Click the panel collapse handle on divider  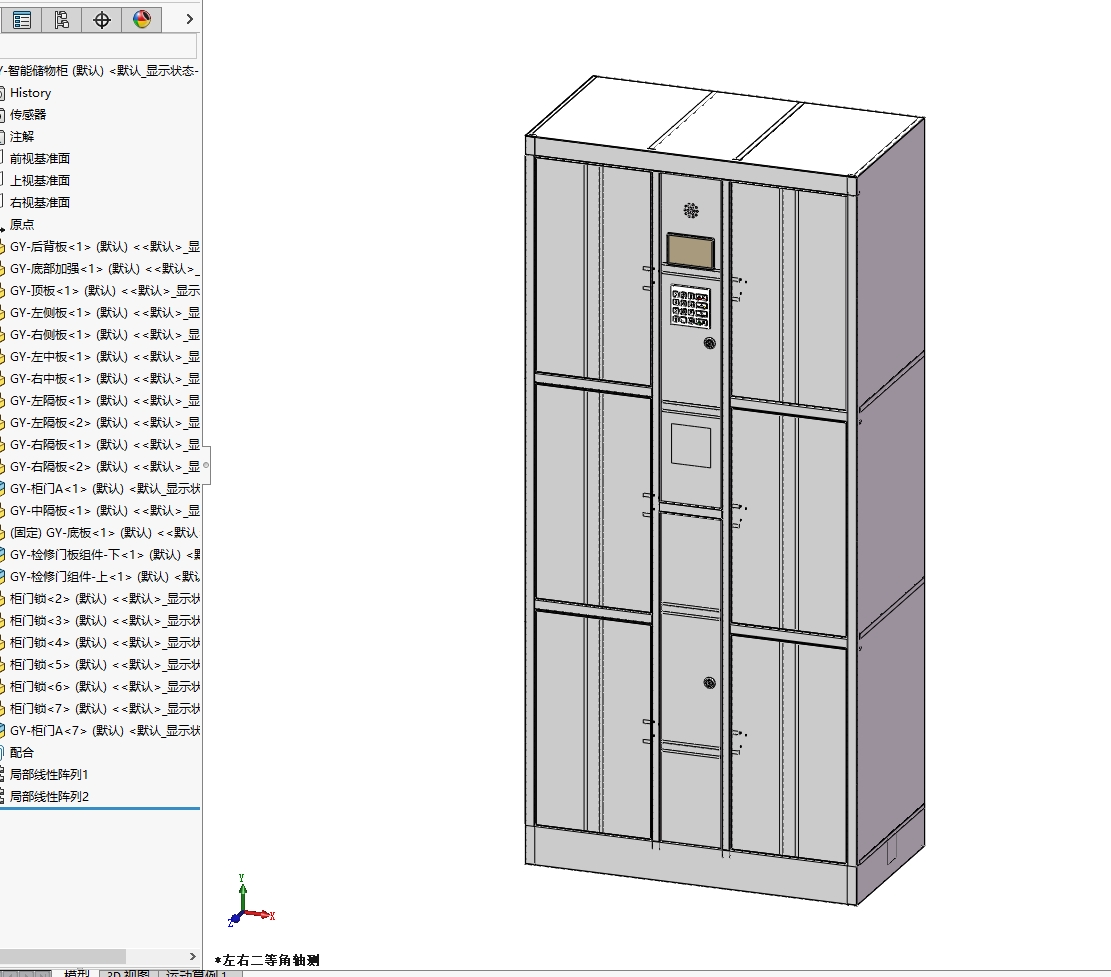pos(206,465)
